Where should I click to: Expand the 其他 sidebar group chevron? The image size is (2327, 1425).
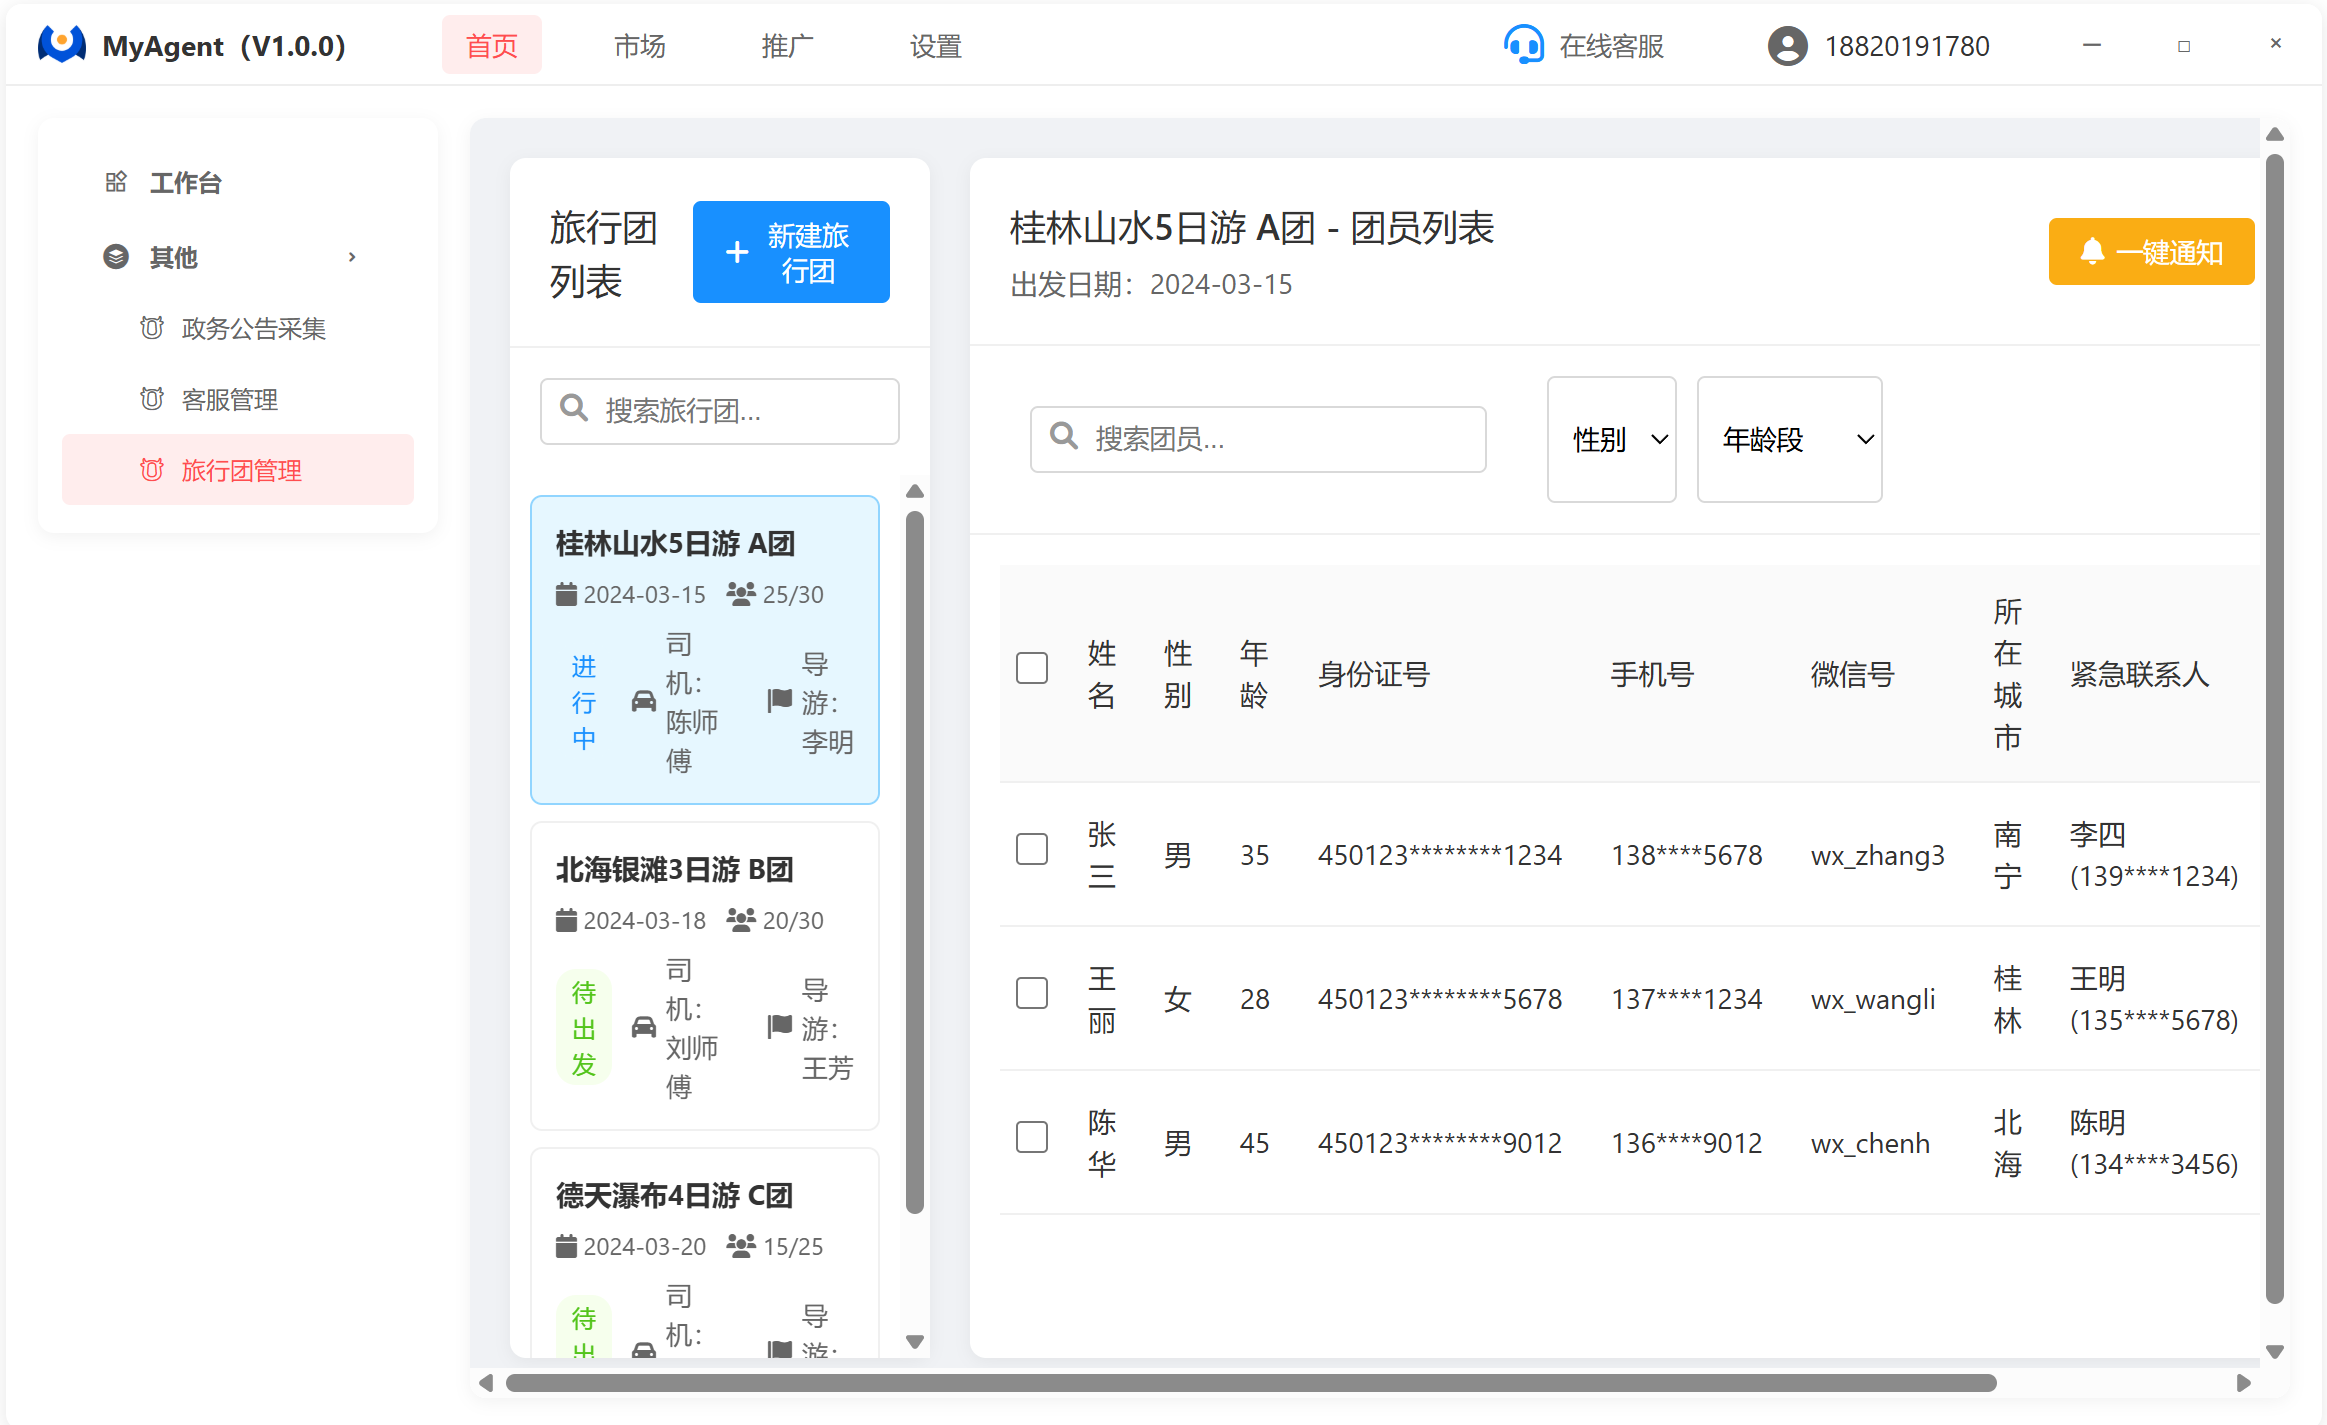pyautogui.click(x=352, y=257)
